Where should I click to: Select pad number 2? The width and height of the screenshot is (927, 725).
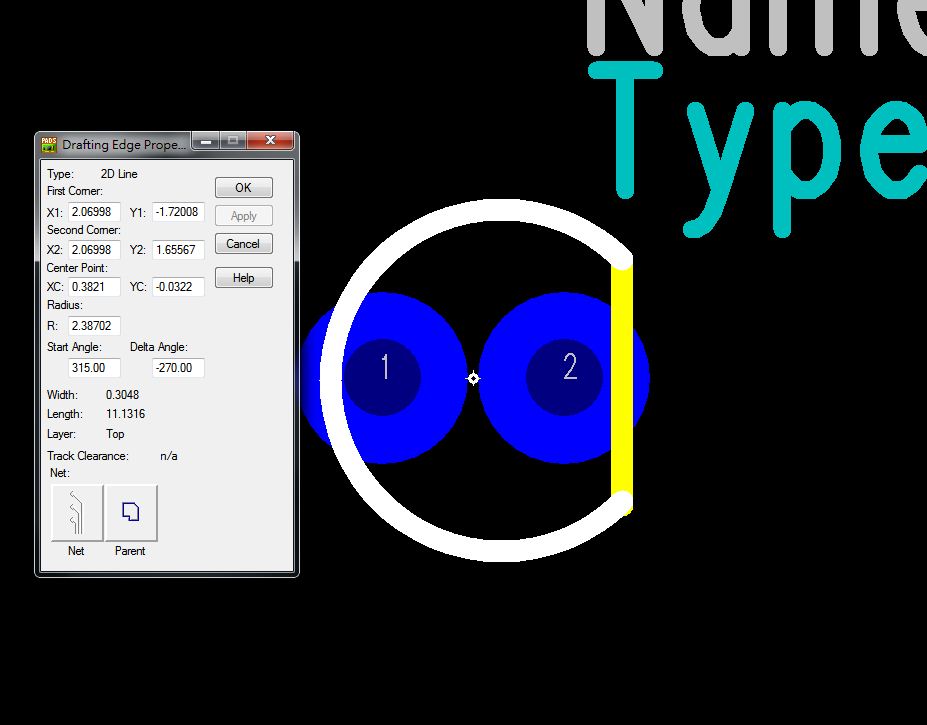[x=565, y=377]
